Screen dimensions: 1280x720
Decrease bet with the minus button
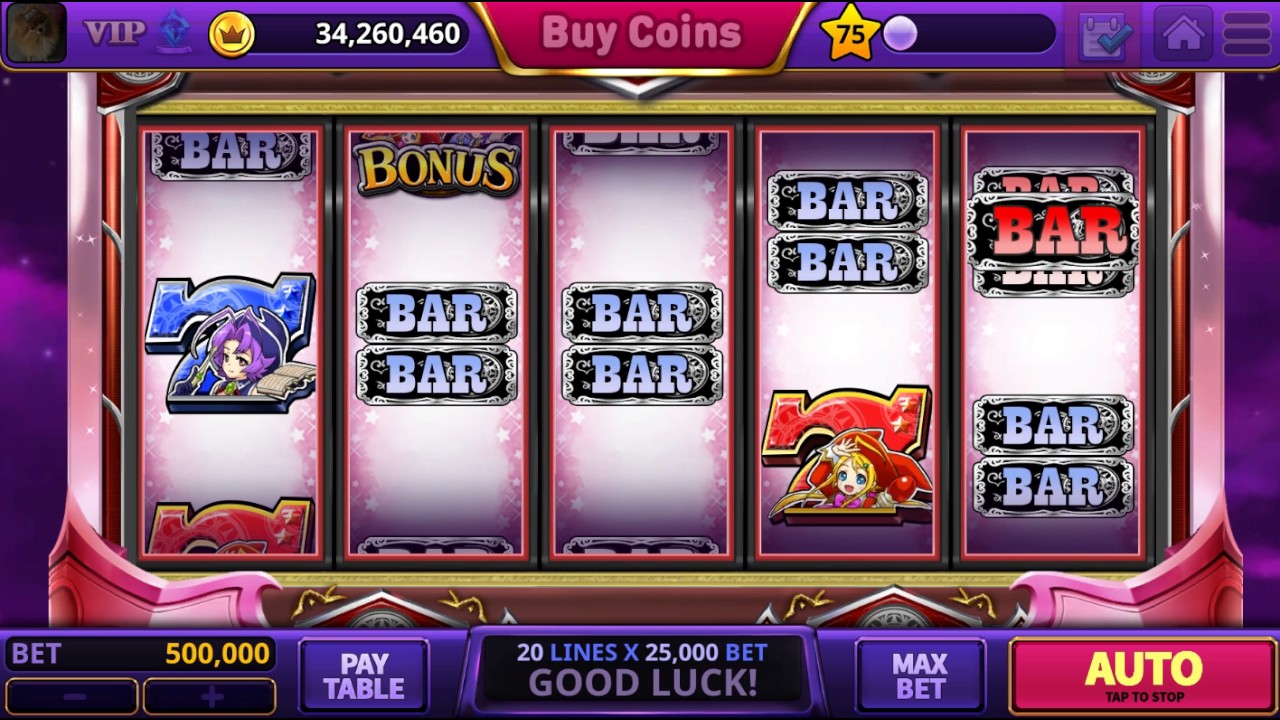[71, 696]
